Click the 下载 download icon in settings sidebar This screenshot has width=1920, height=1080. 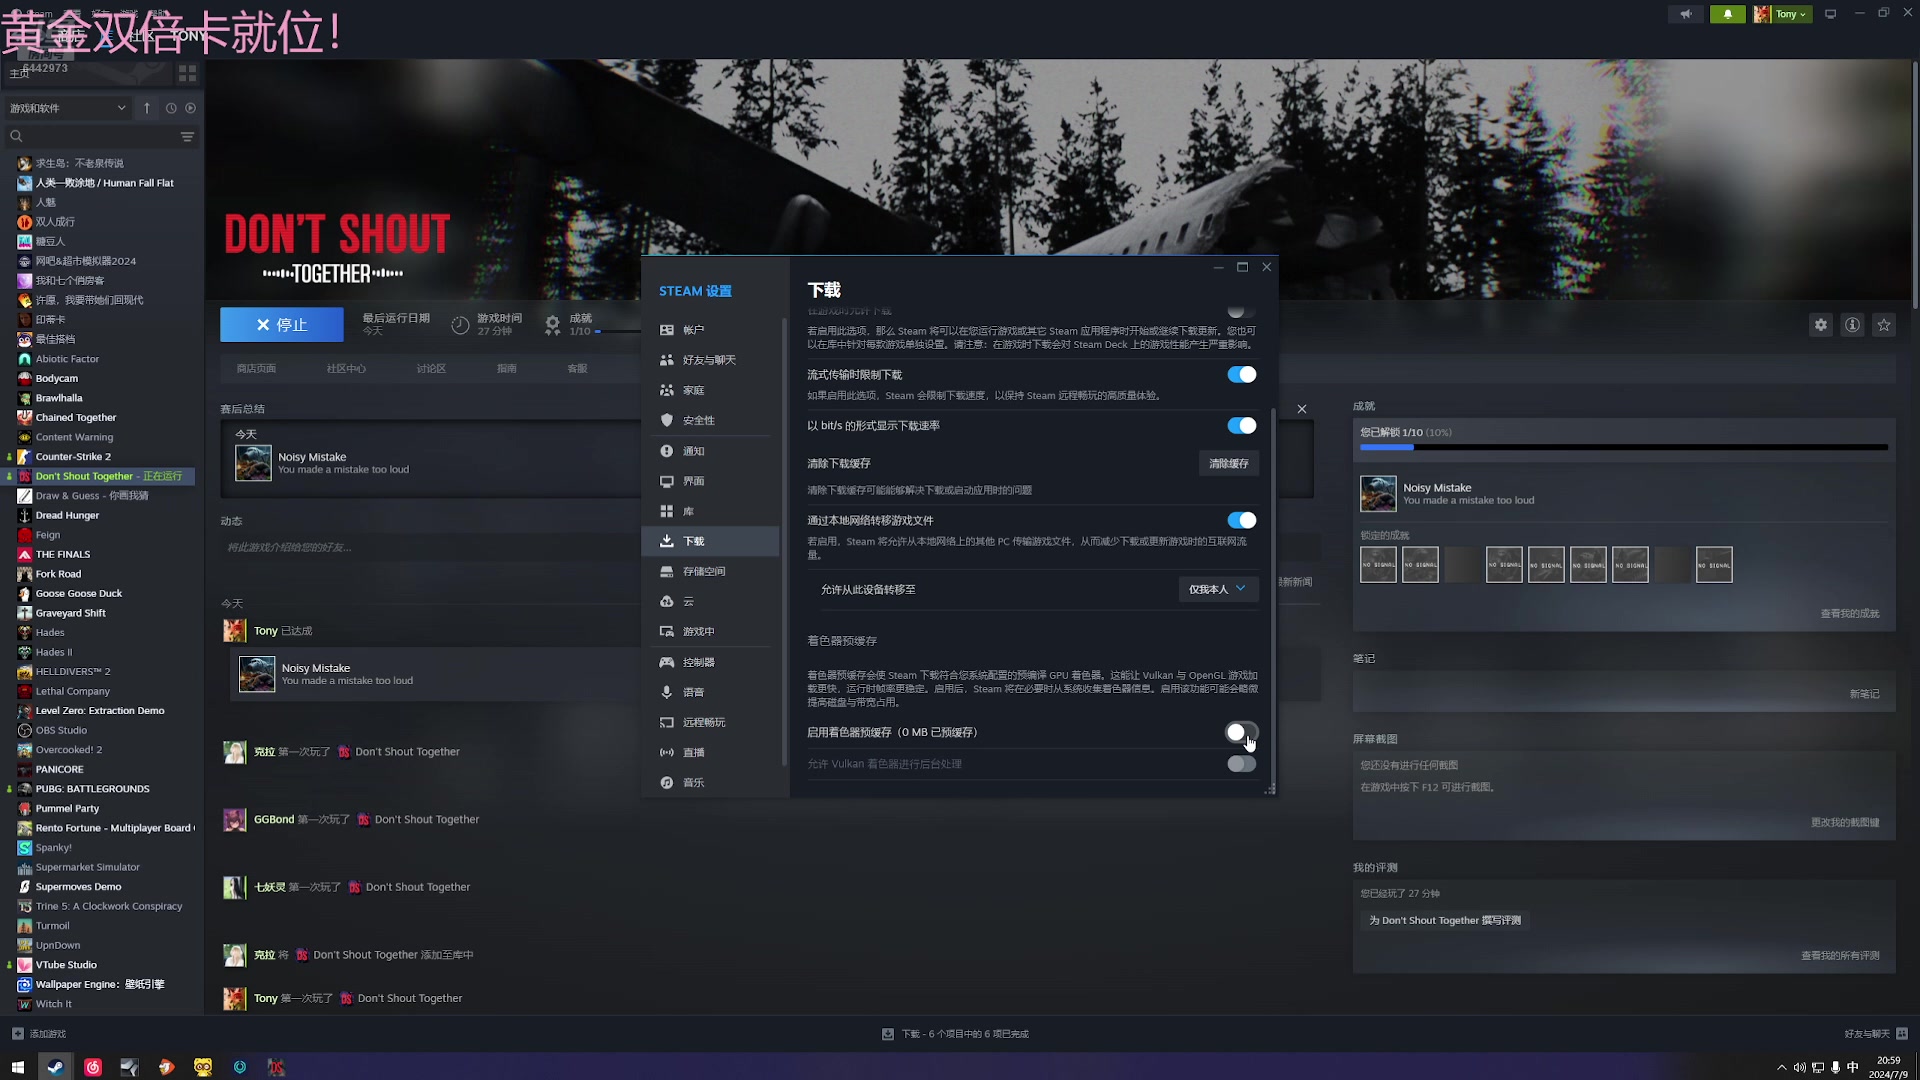[x=667, y=541]
